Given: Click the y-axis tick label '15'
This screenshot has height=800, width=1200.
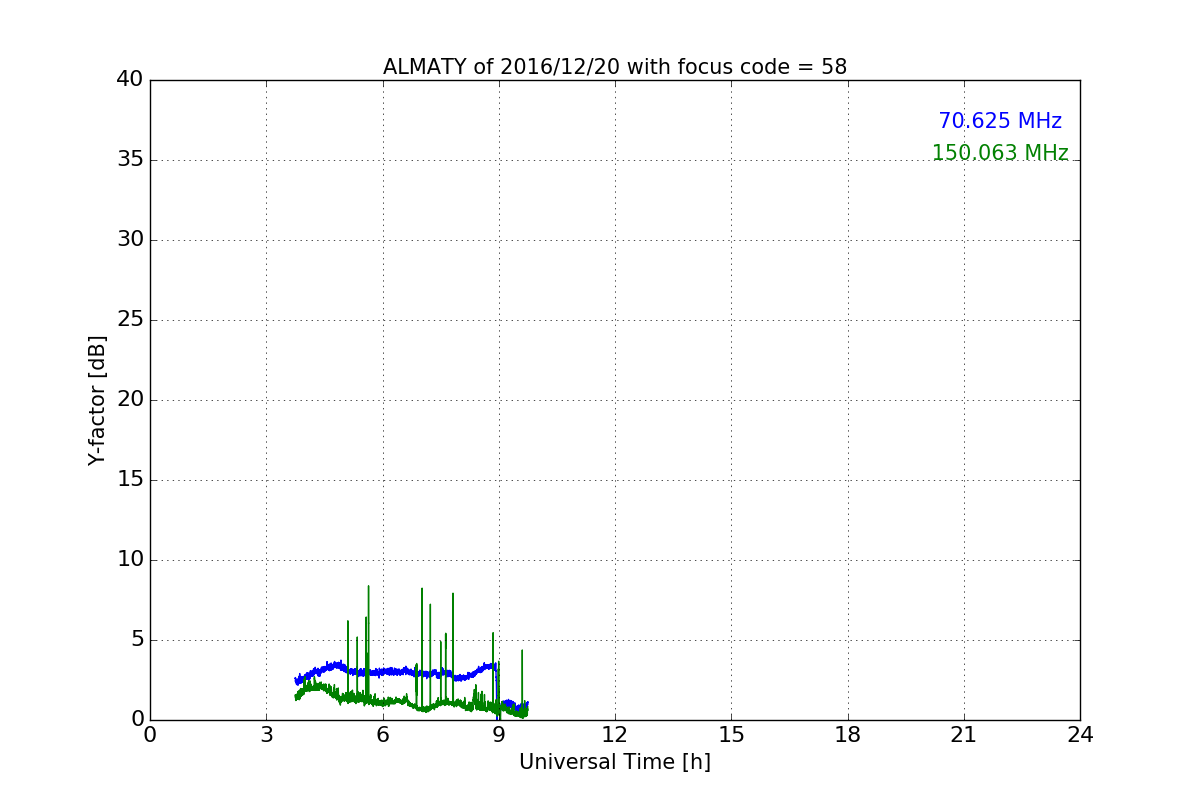Looking at the screenshot, I should (130, 480).
